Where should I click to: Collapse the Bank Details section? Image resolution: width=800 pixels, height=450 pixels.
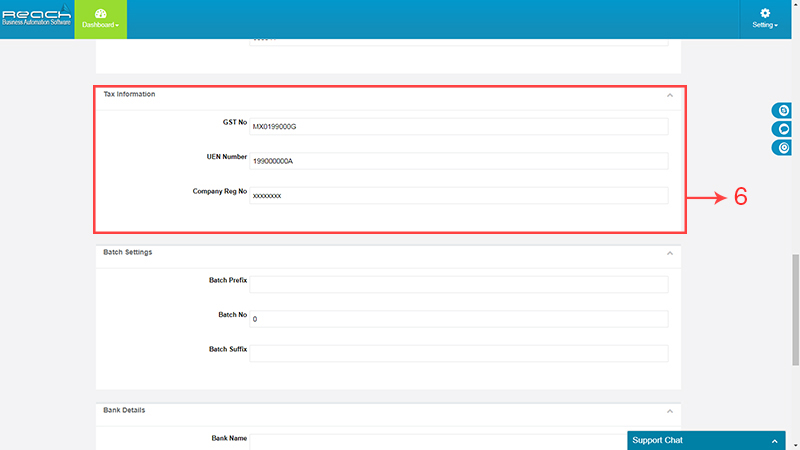pos(670,411)
